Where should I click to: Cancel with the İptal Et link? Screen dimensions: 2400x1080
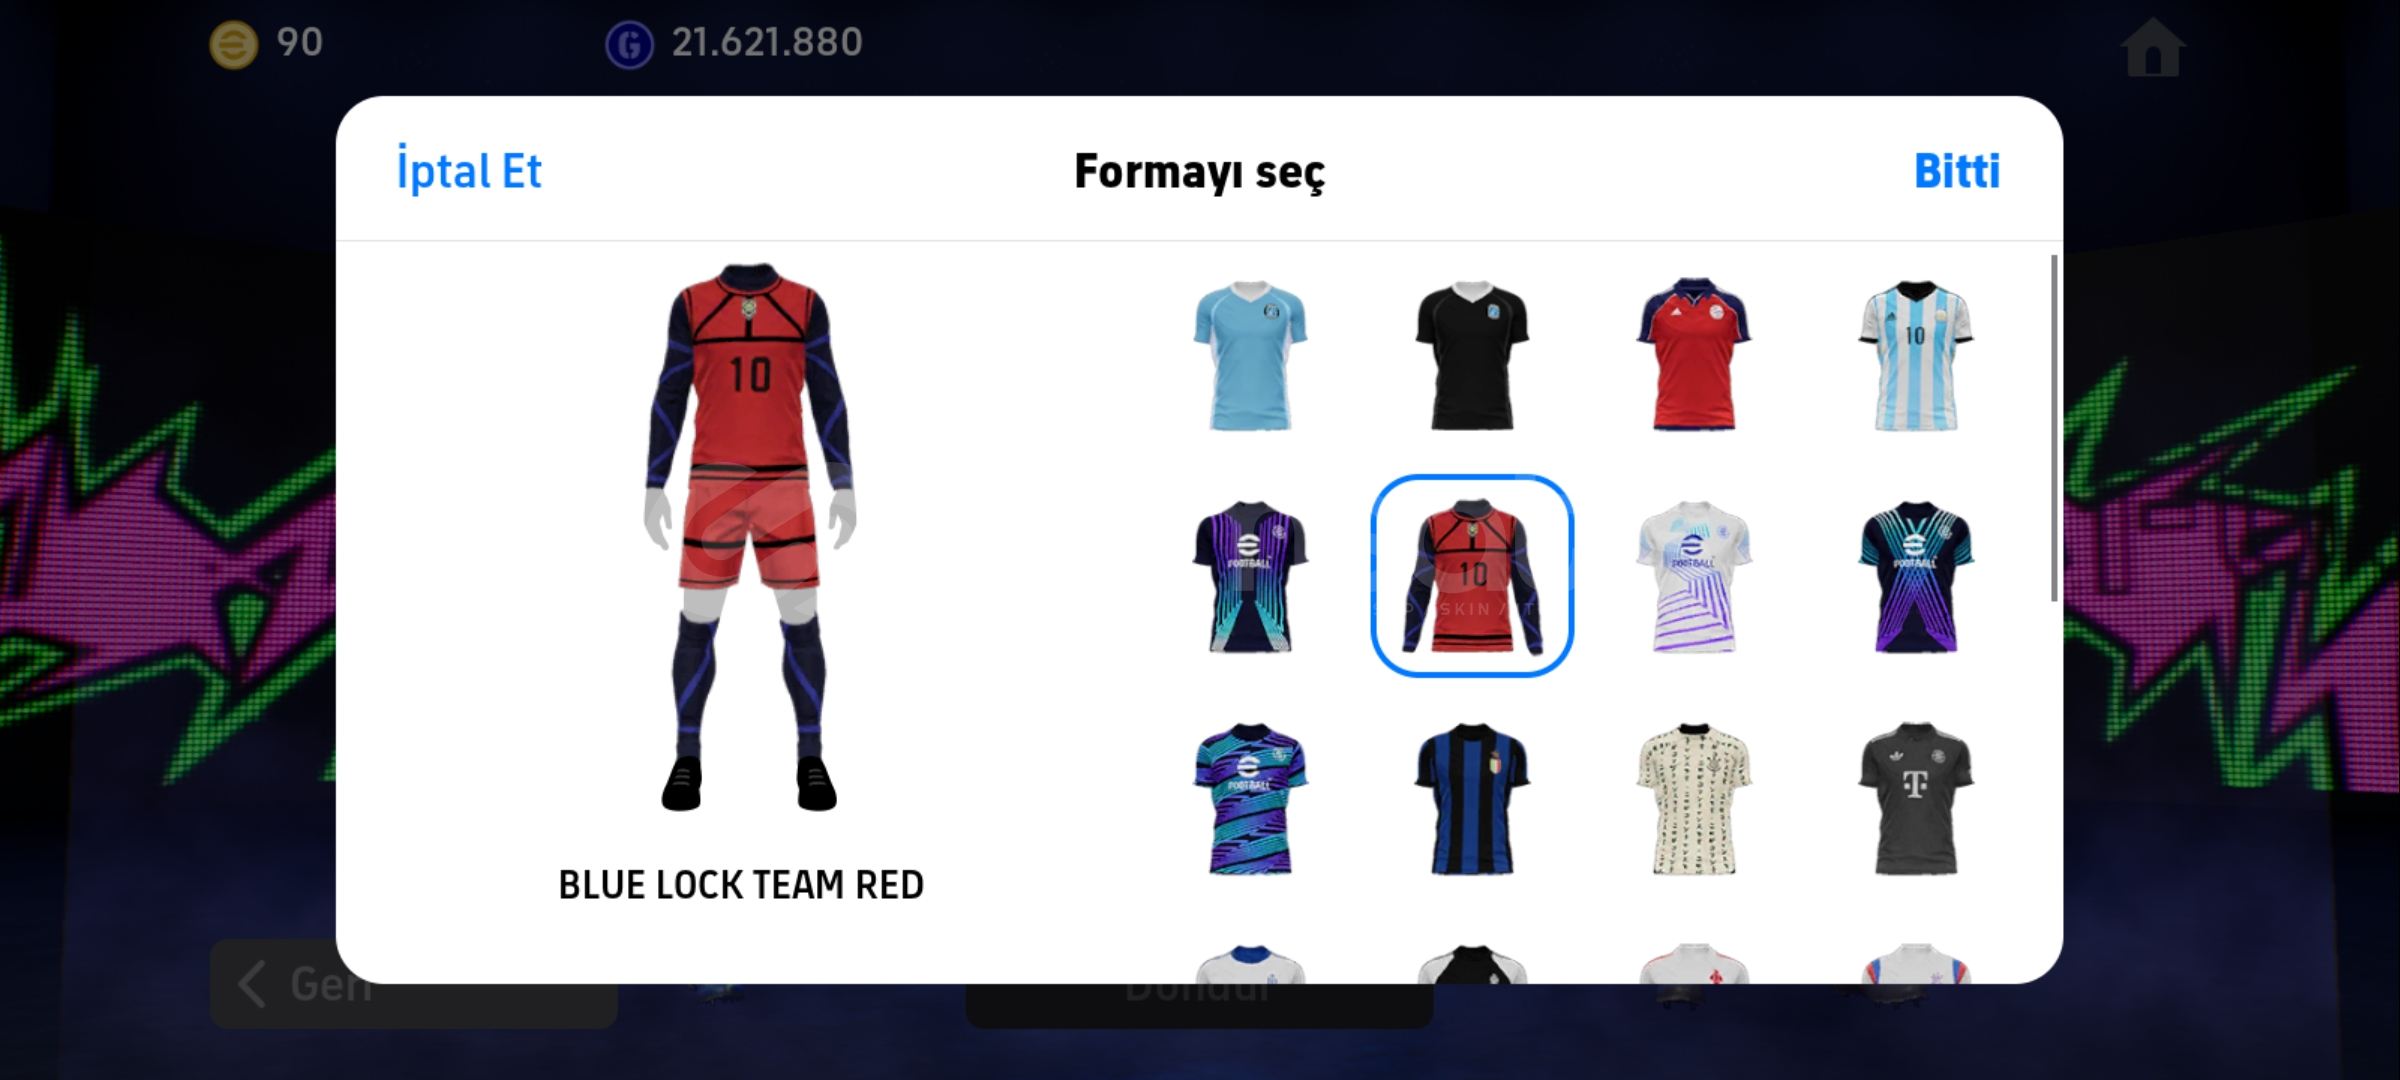point(469,170)
